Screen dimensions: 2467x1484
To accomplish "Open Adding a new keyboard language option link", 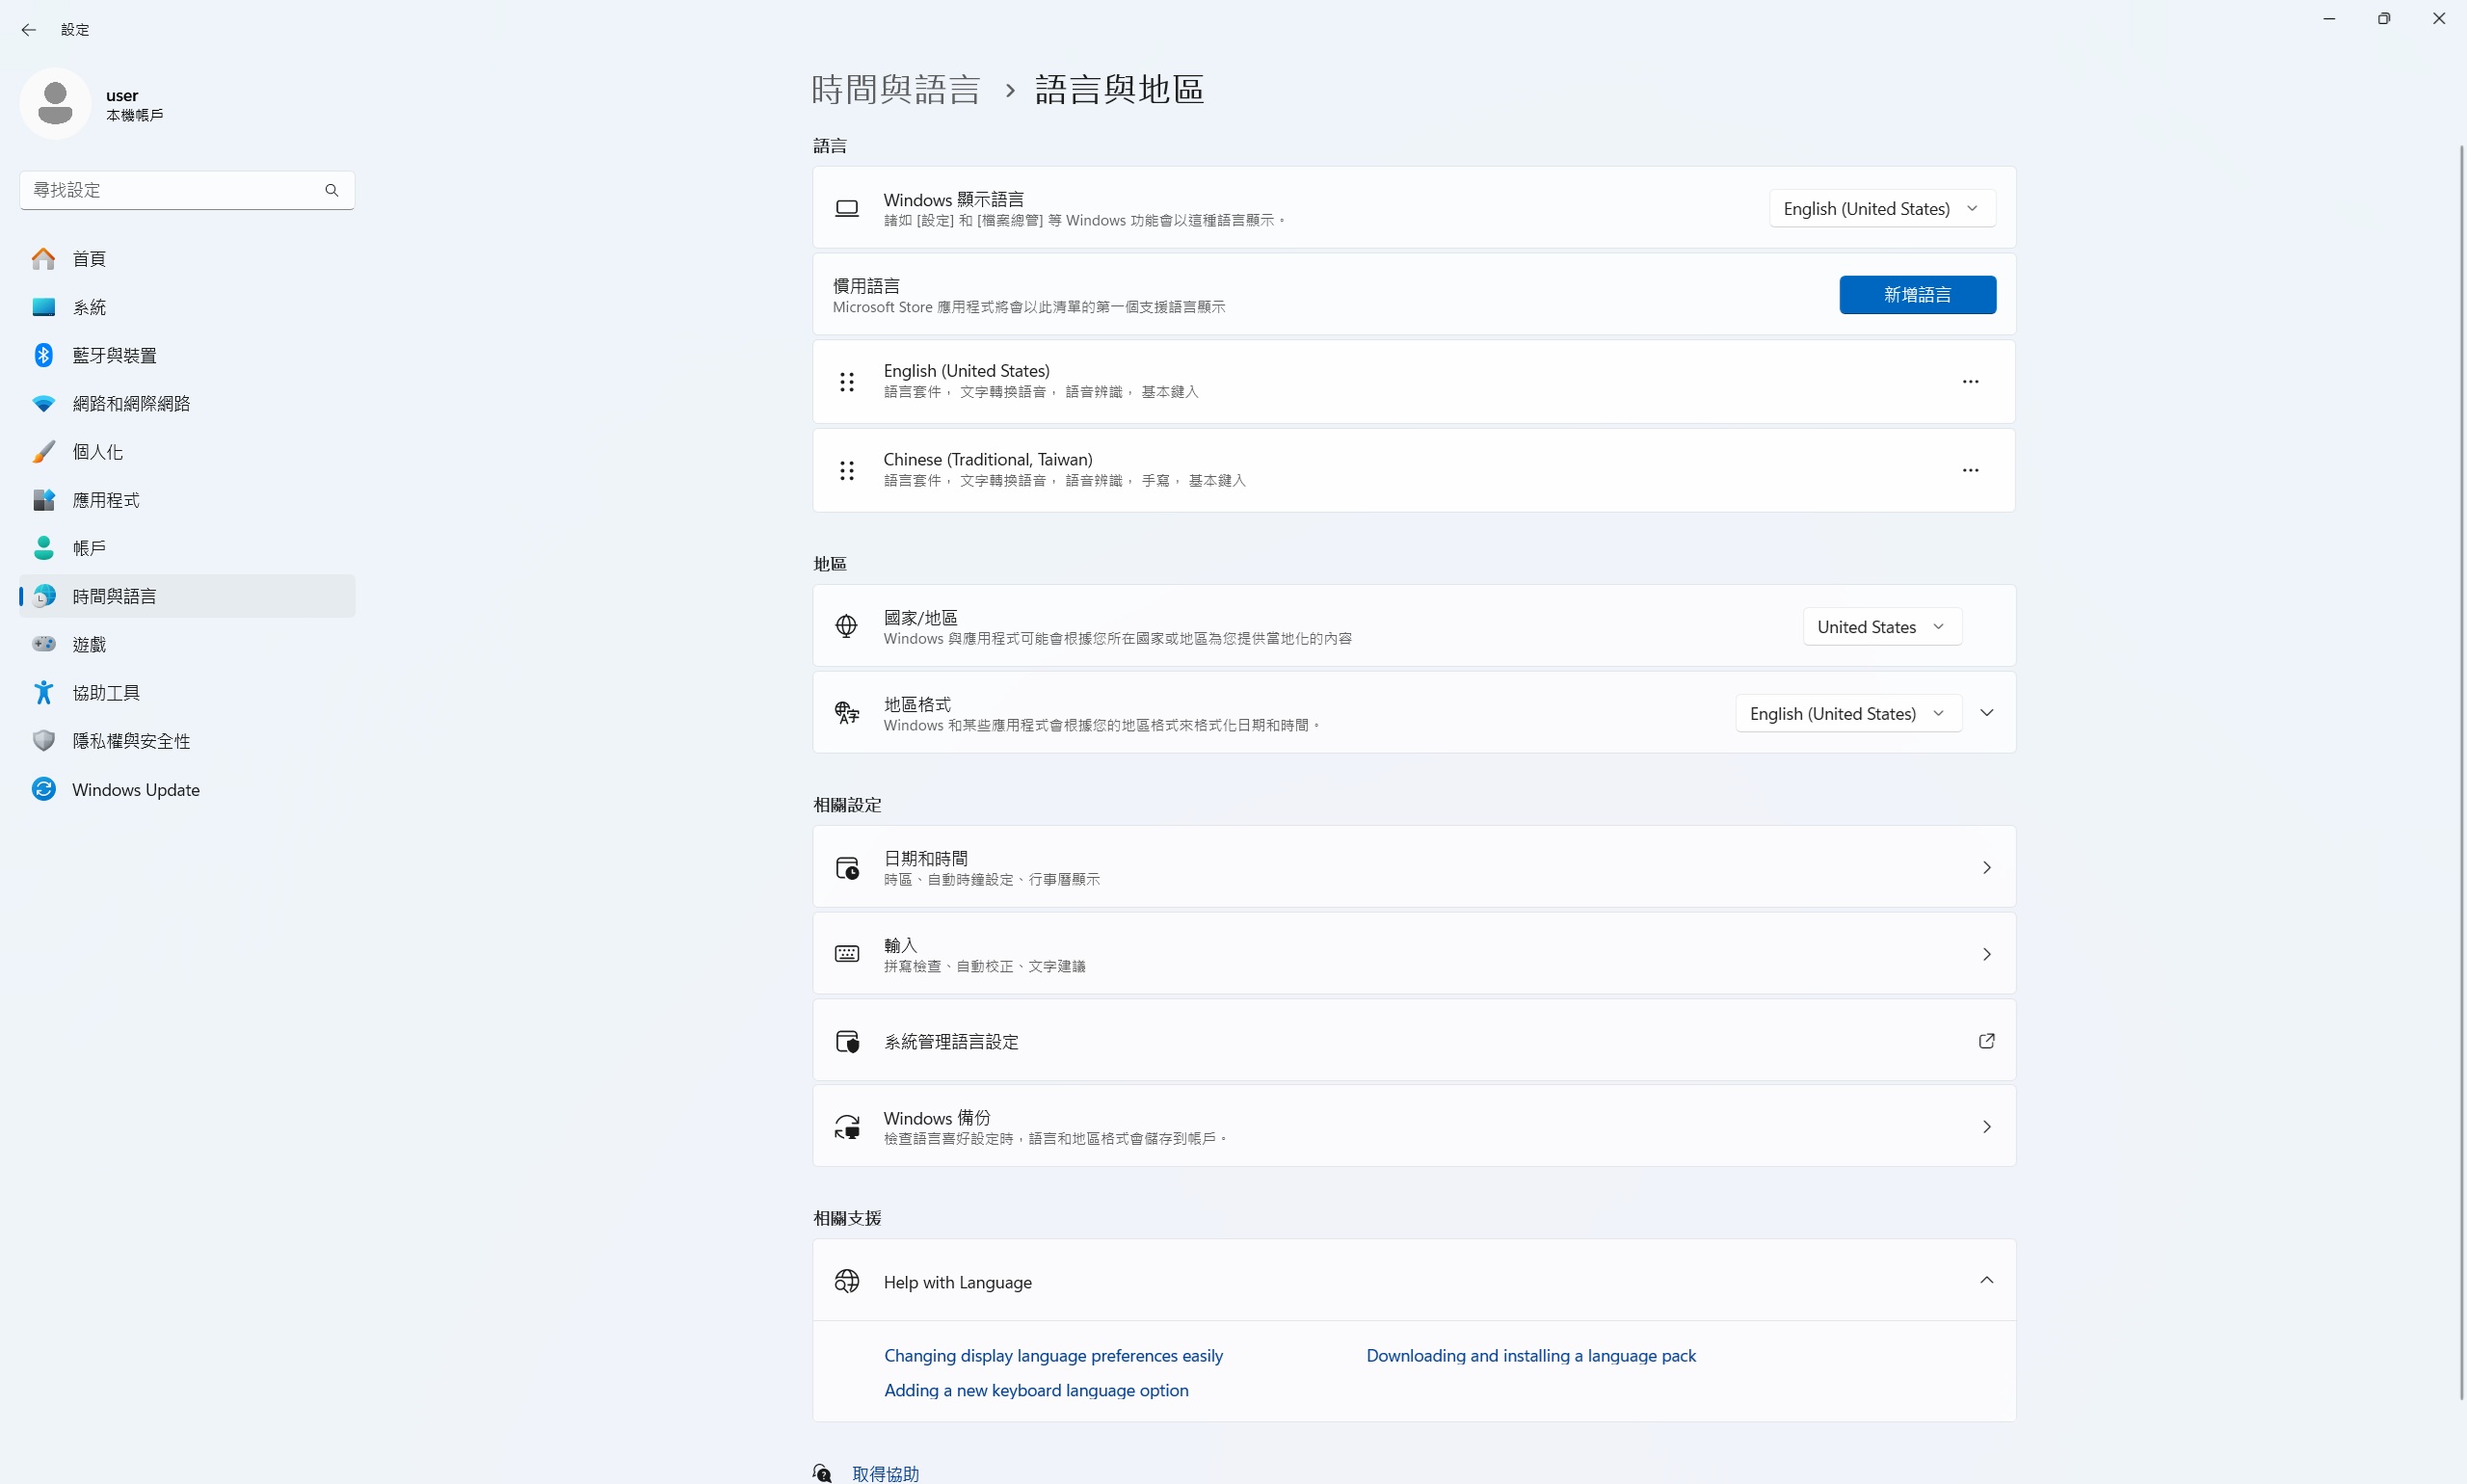I will tap(1036, 1390).
